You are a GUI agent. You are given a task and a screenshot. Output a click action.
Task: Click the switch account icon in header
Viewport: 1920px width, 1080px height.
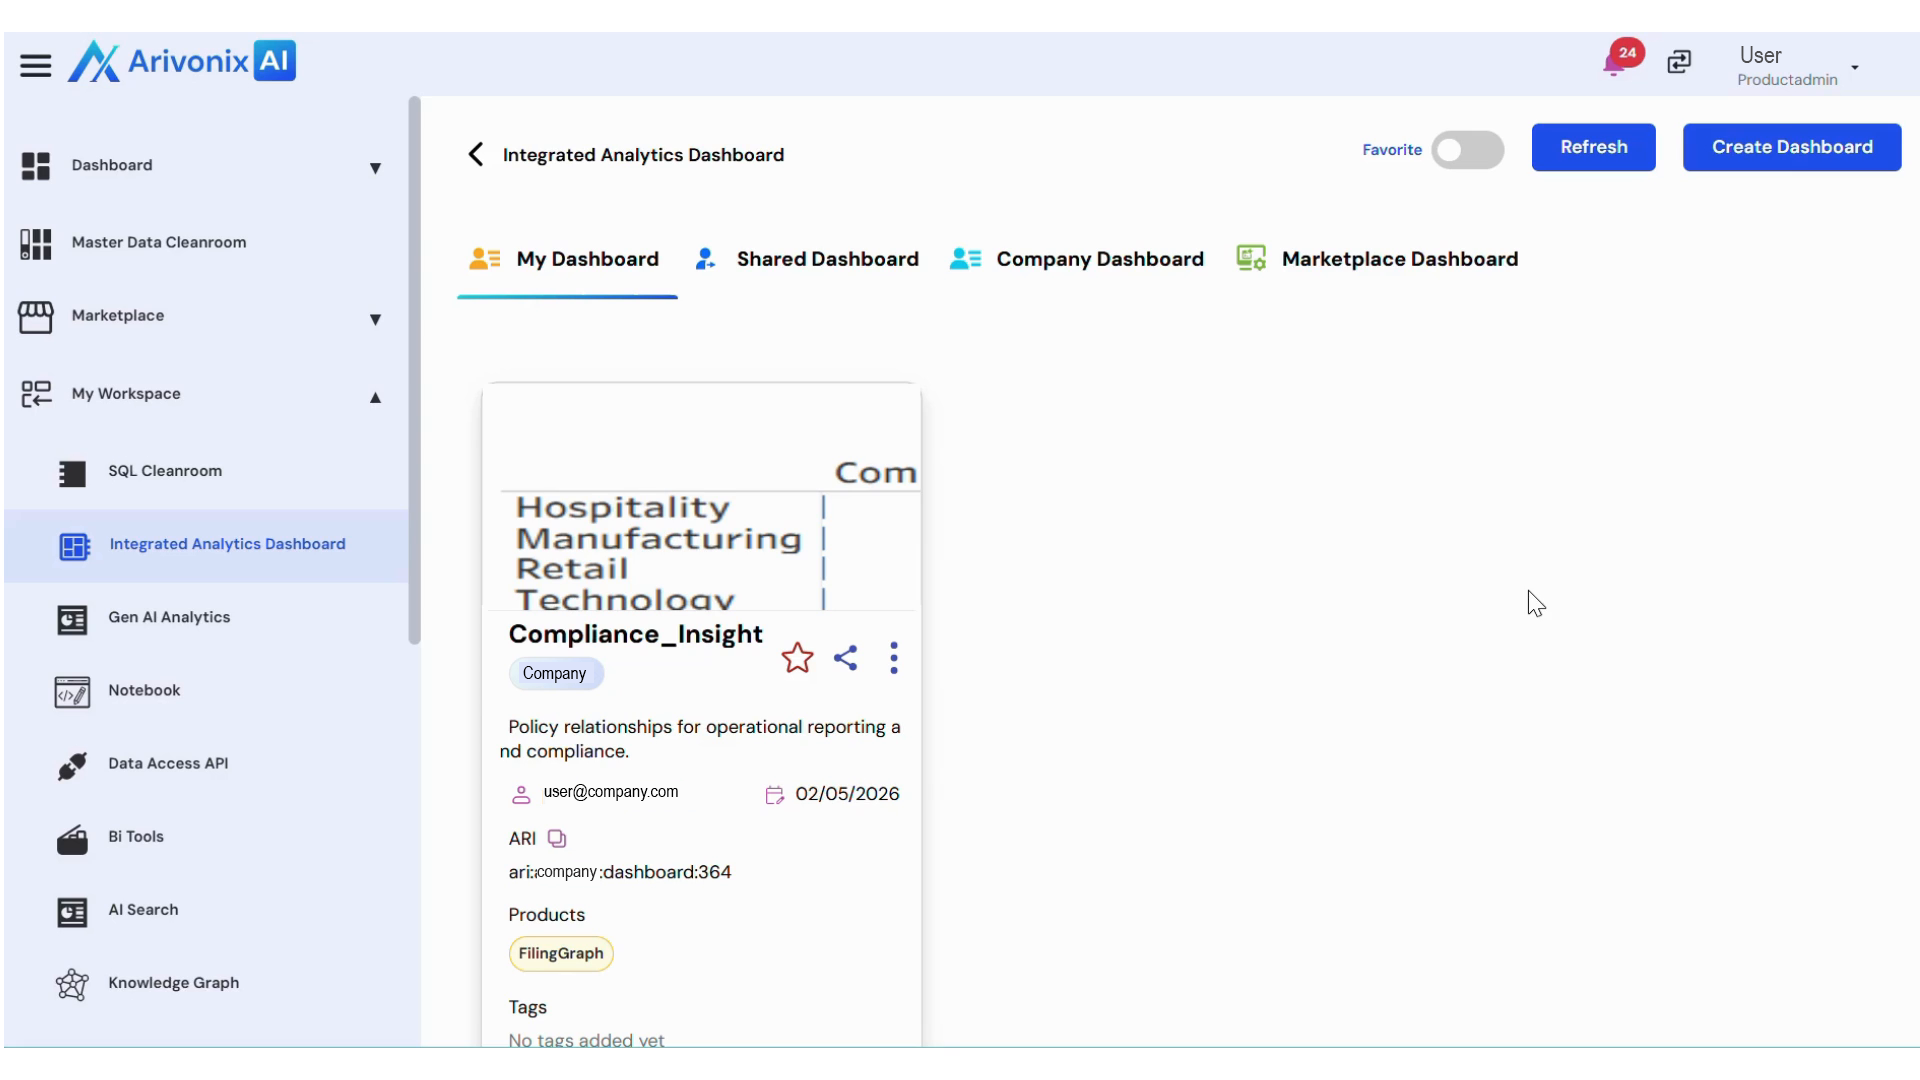tap(1679, 62)
